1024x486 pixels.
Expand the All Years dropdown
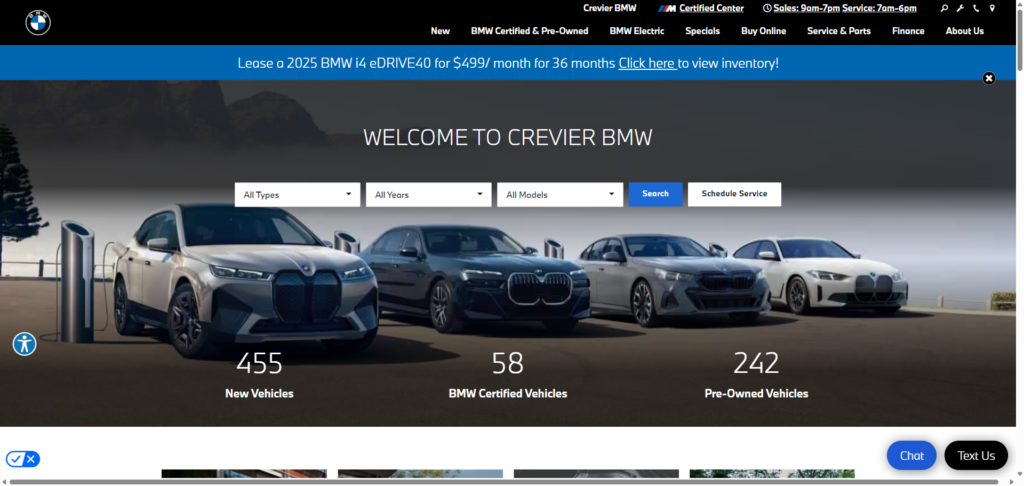428,195
